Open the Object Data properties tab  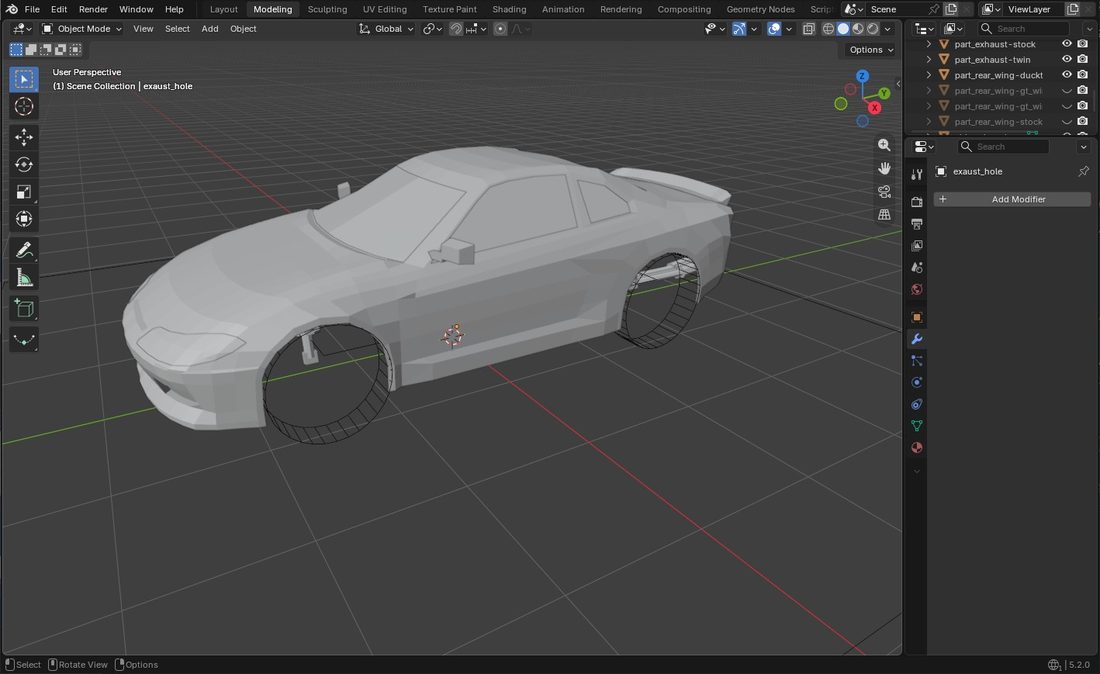point(916,426)
